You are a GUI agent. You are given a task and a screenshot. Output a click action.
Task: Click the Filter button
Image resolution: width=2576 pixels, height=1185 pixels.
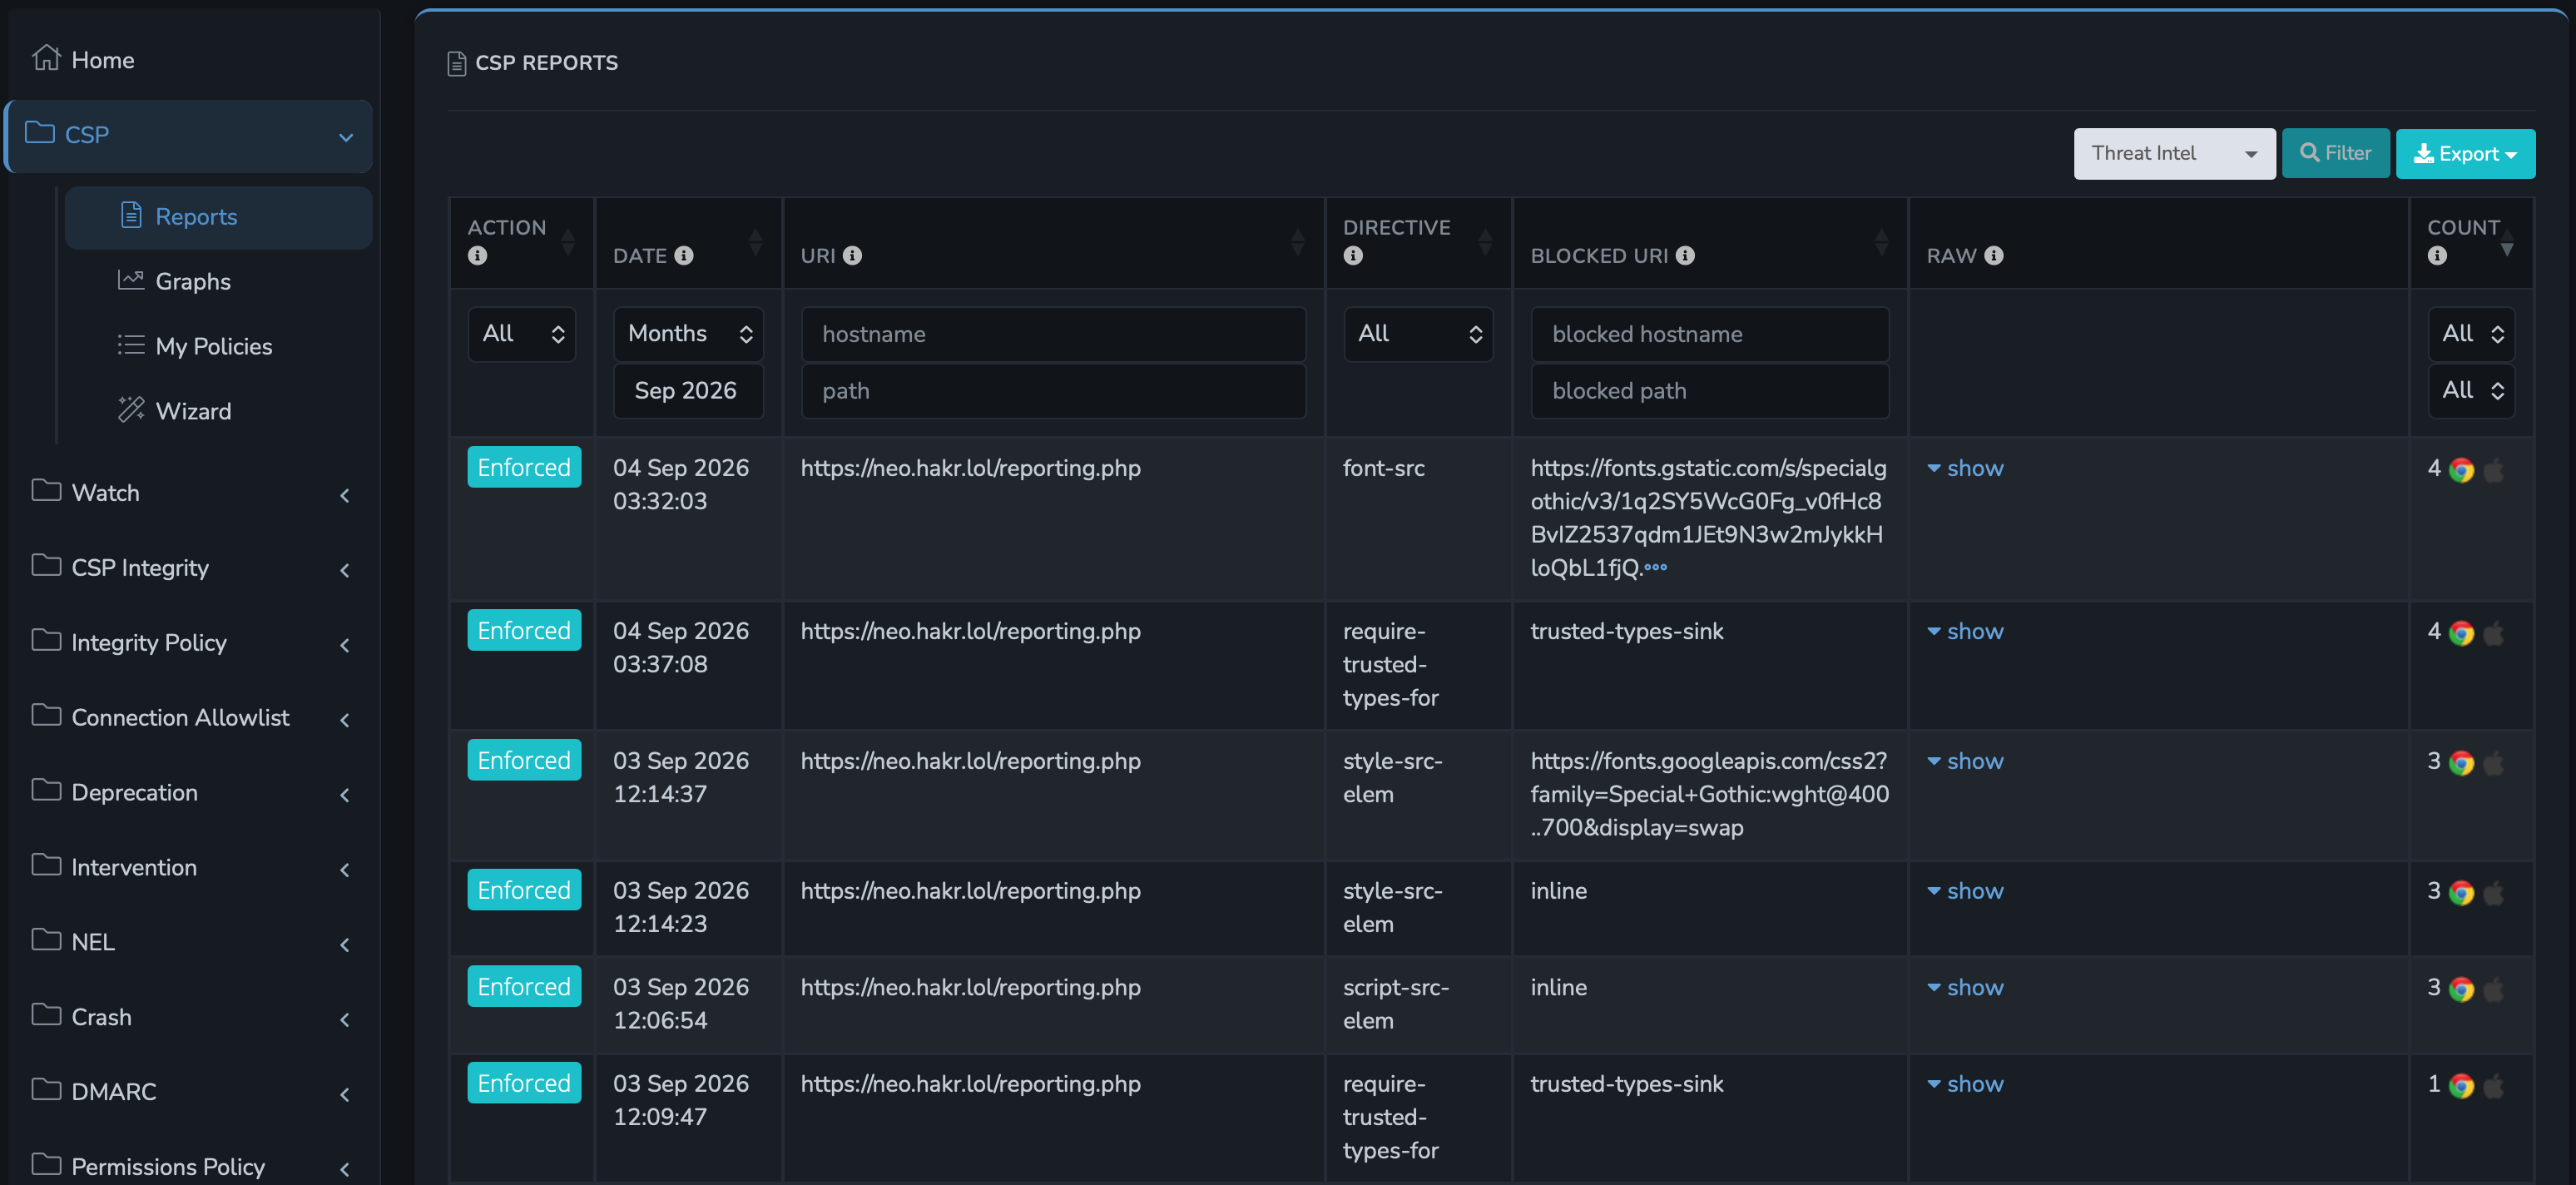2335,154
